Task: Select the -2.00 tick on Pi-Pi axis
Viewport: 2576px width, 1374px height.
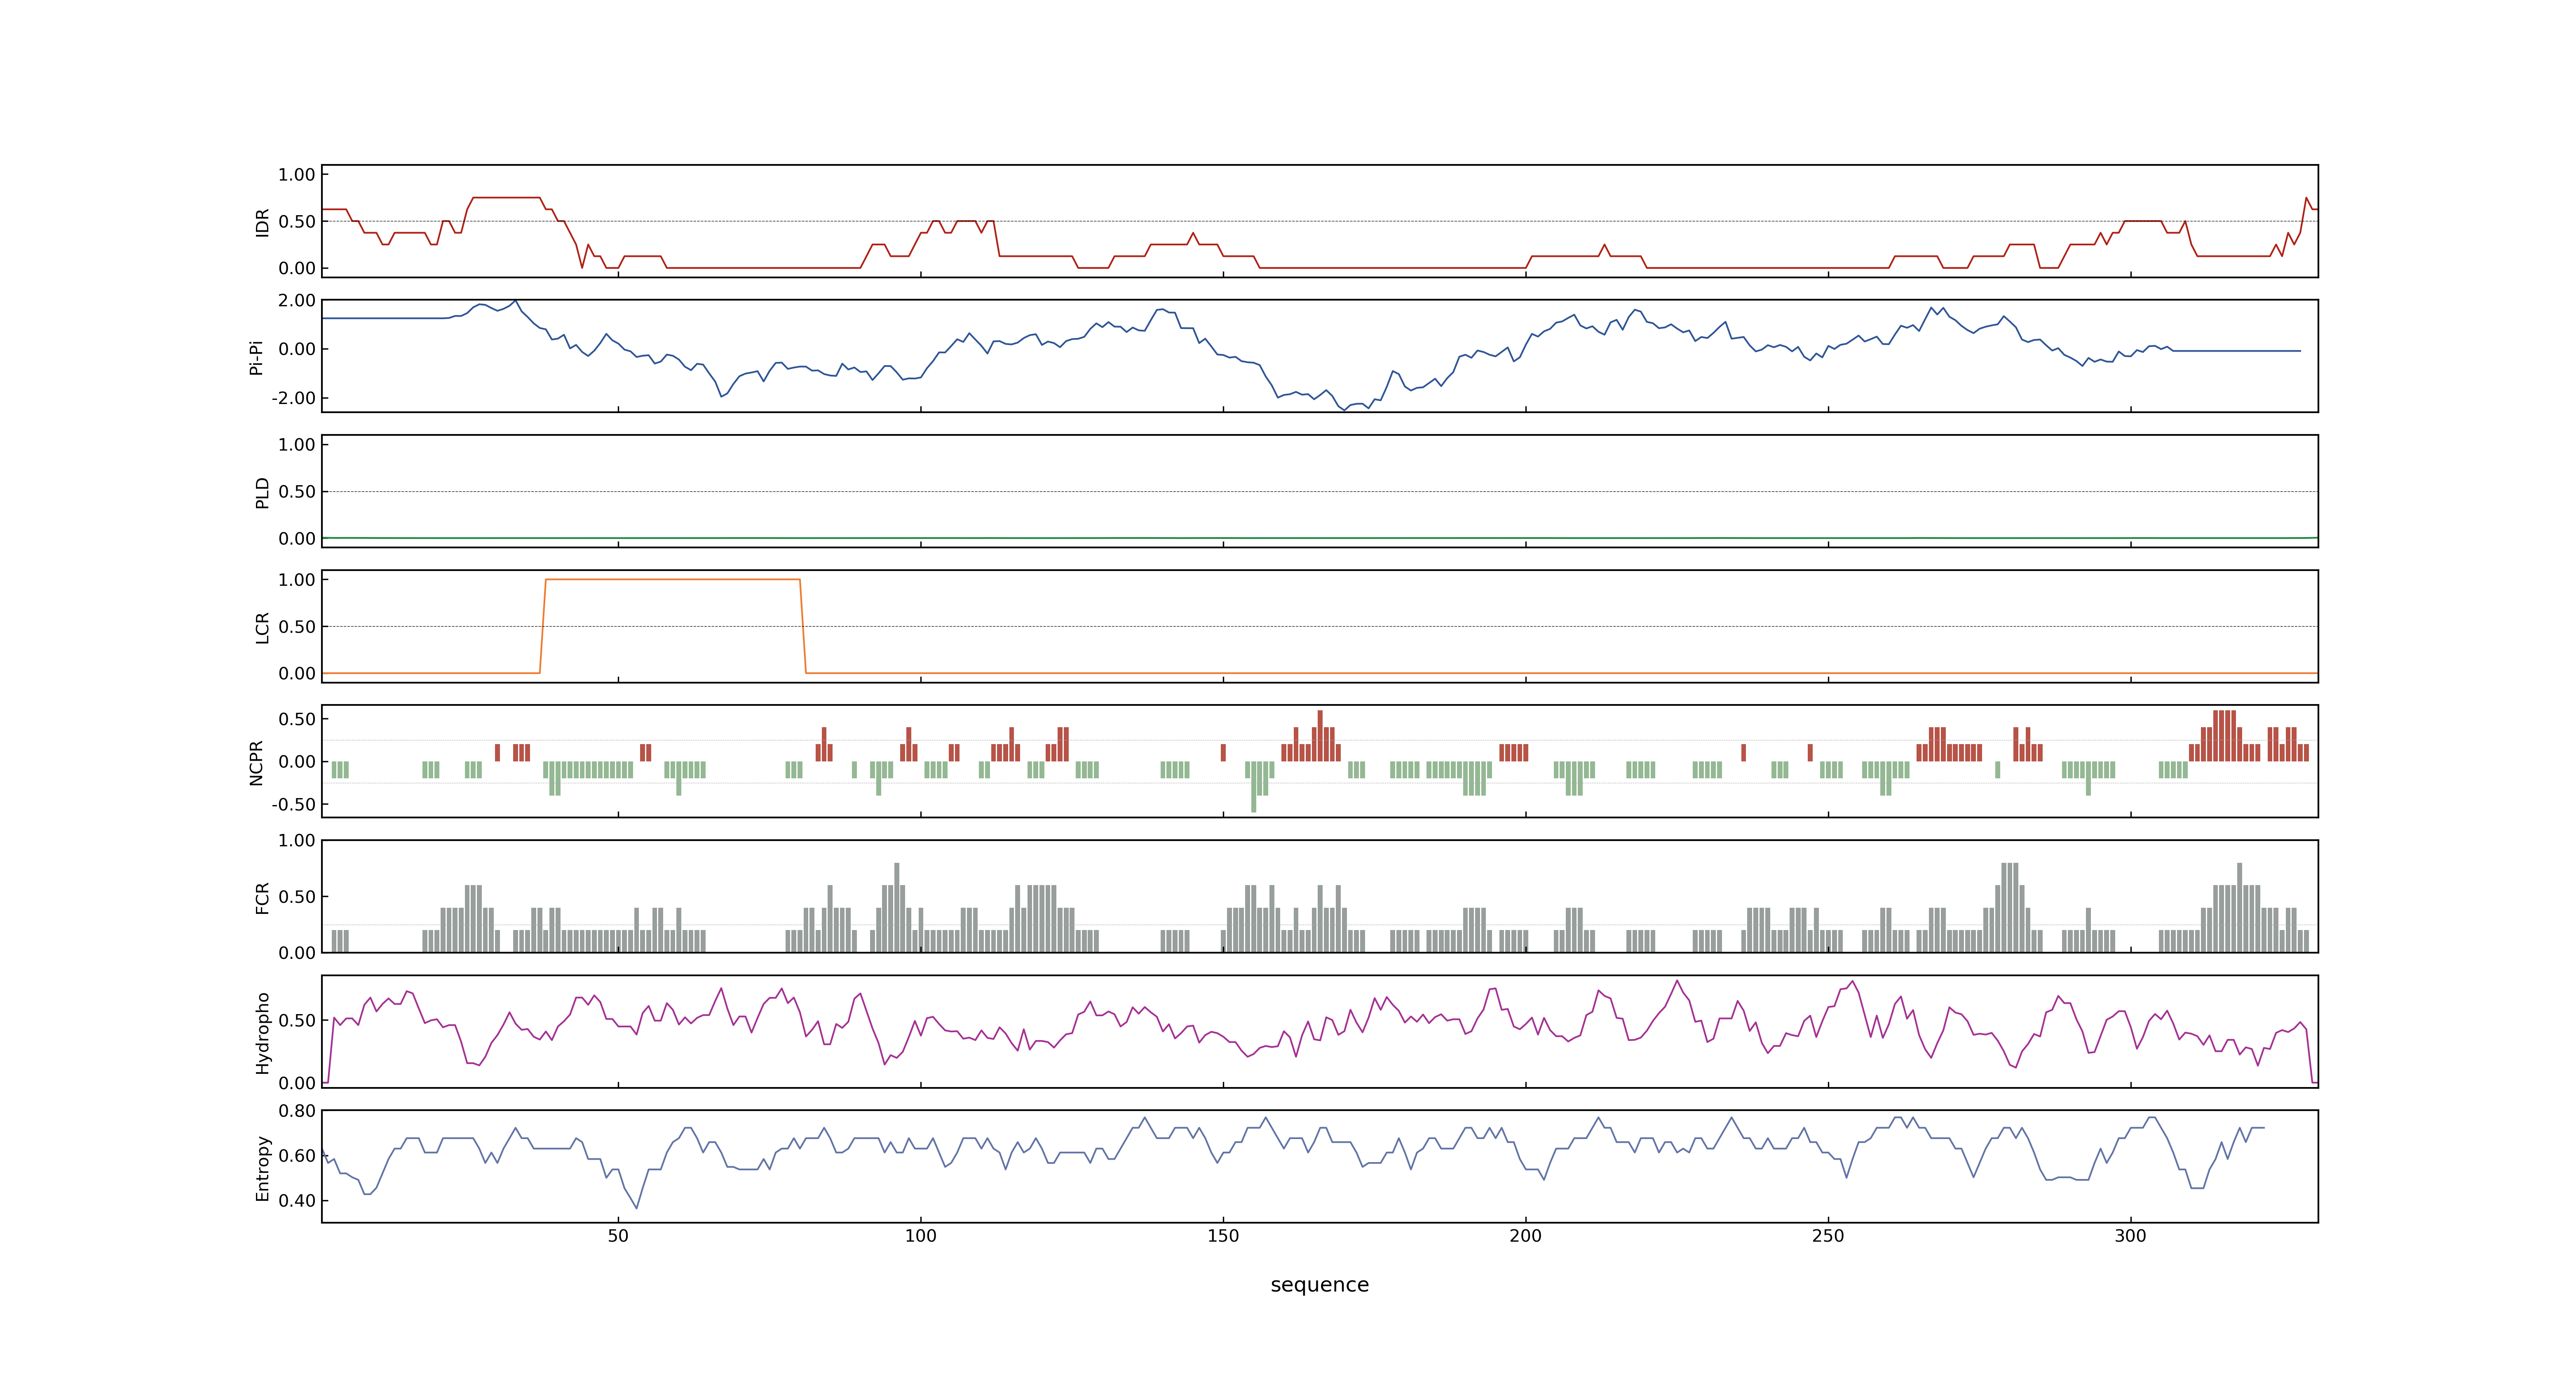Action: pos(293,398)
